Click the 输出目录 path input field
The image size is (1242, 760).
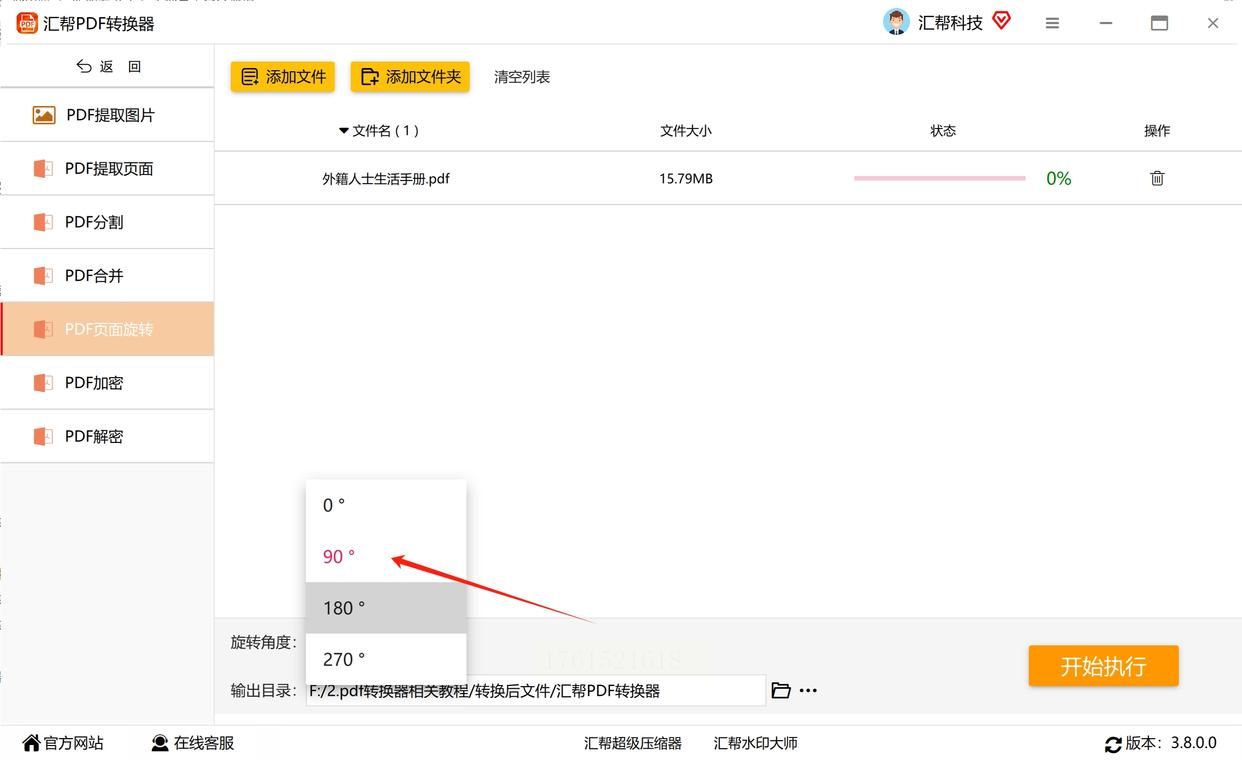tap(536, 690)
